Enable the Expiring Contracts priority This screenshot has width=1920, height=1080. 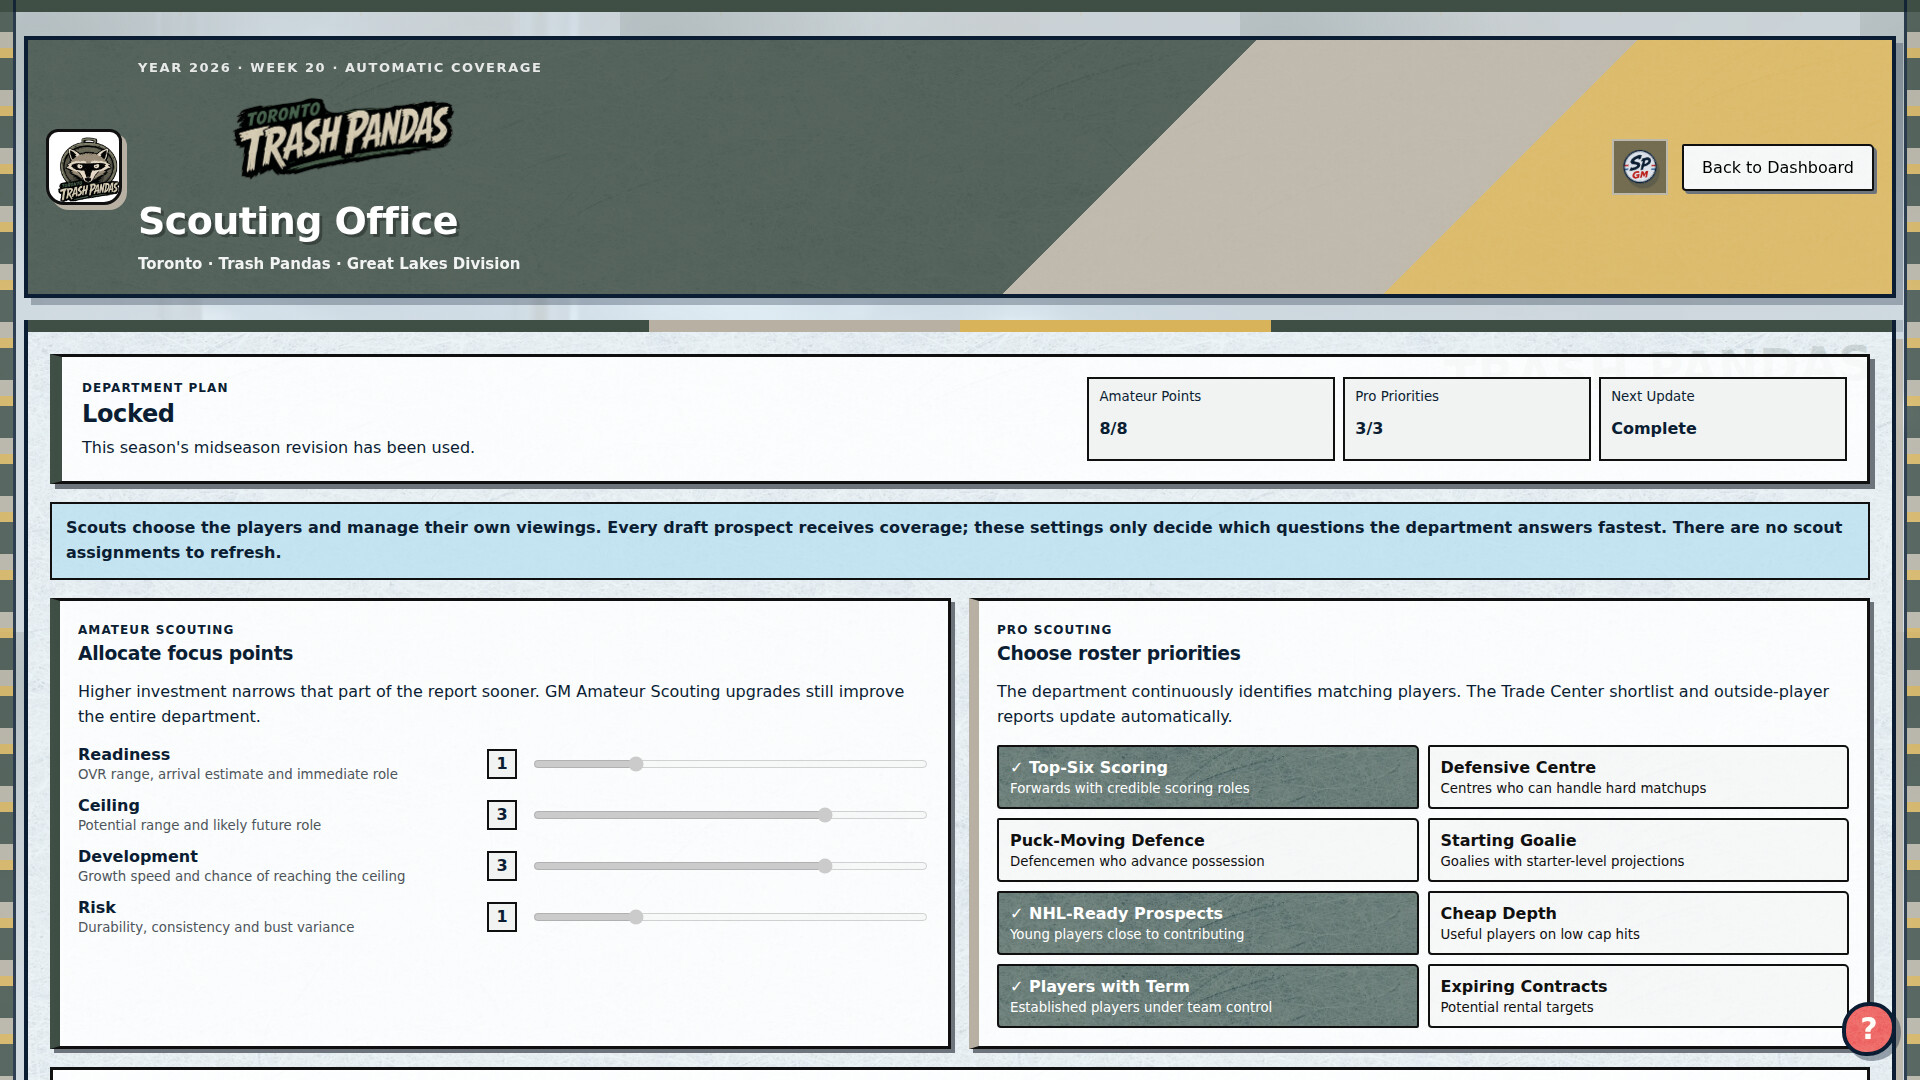click(1638, 996)
